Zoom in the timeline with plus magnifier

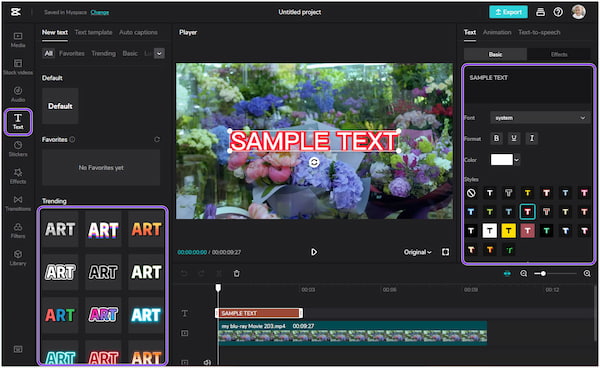pyautogui.click(x=587, y=274)
